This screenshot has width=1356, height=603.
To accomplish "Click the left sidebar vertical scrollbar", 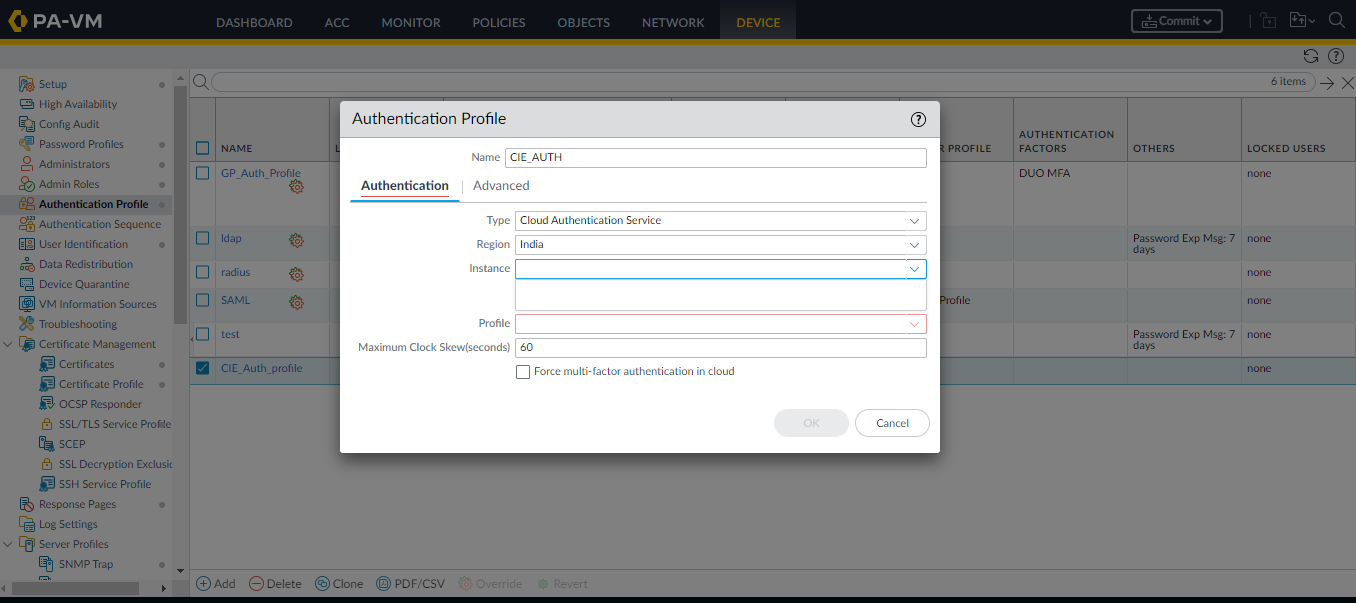I will pyautogui.click(x=180, y=205).
